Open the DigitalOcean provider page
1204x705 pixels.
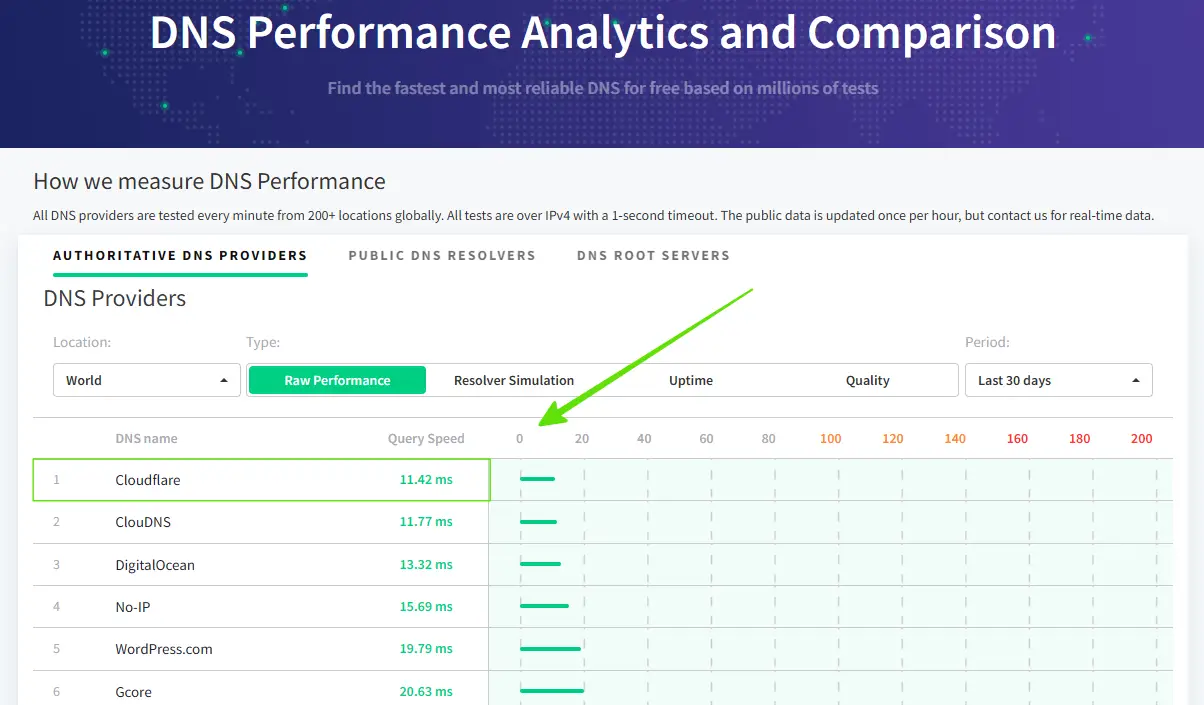click(153, 564)
